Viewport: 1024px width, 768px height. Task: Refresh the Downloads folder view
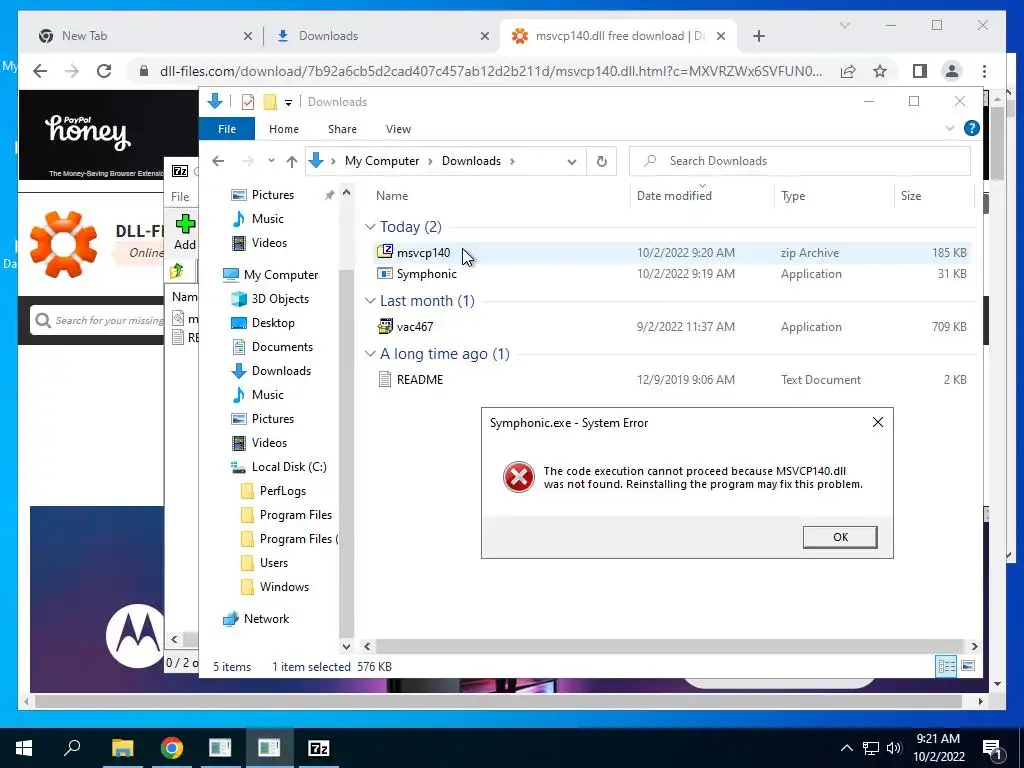601,161
